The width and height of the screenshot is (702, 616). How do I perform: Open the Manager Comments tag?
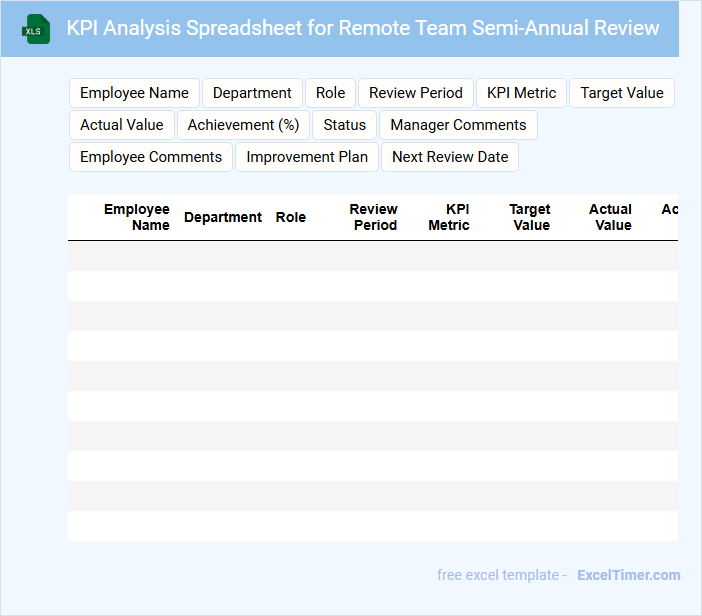click(x=458, y=125)
